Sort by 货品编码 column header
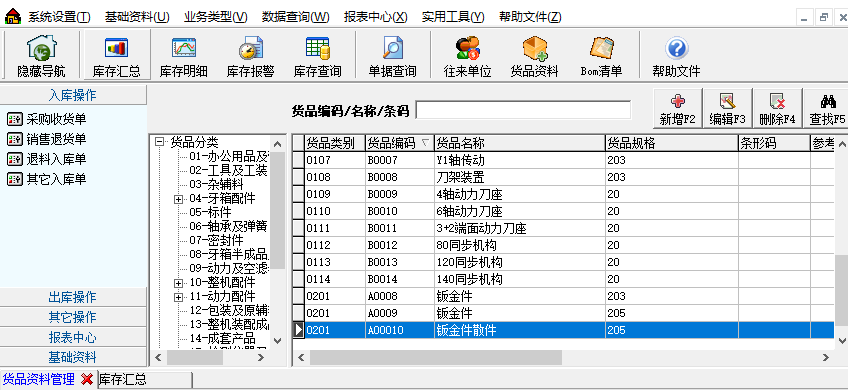 click(x=400, y=143)
